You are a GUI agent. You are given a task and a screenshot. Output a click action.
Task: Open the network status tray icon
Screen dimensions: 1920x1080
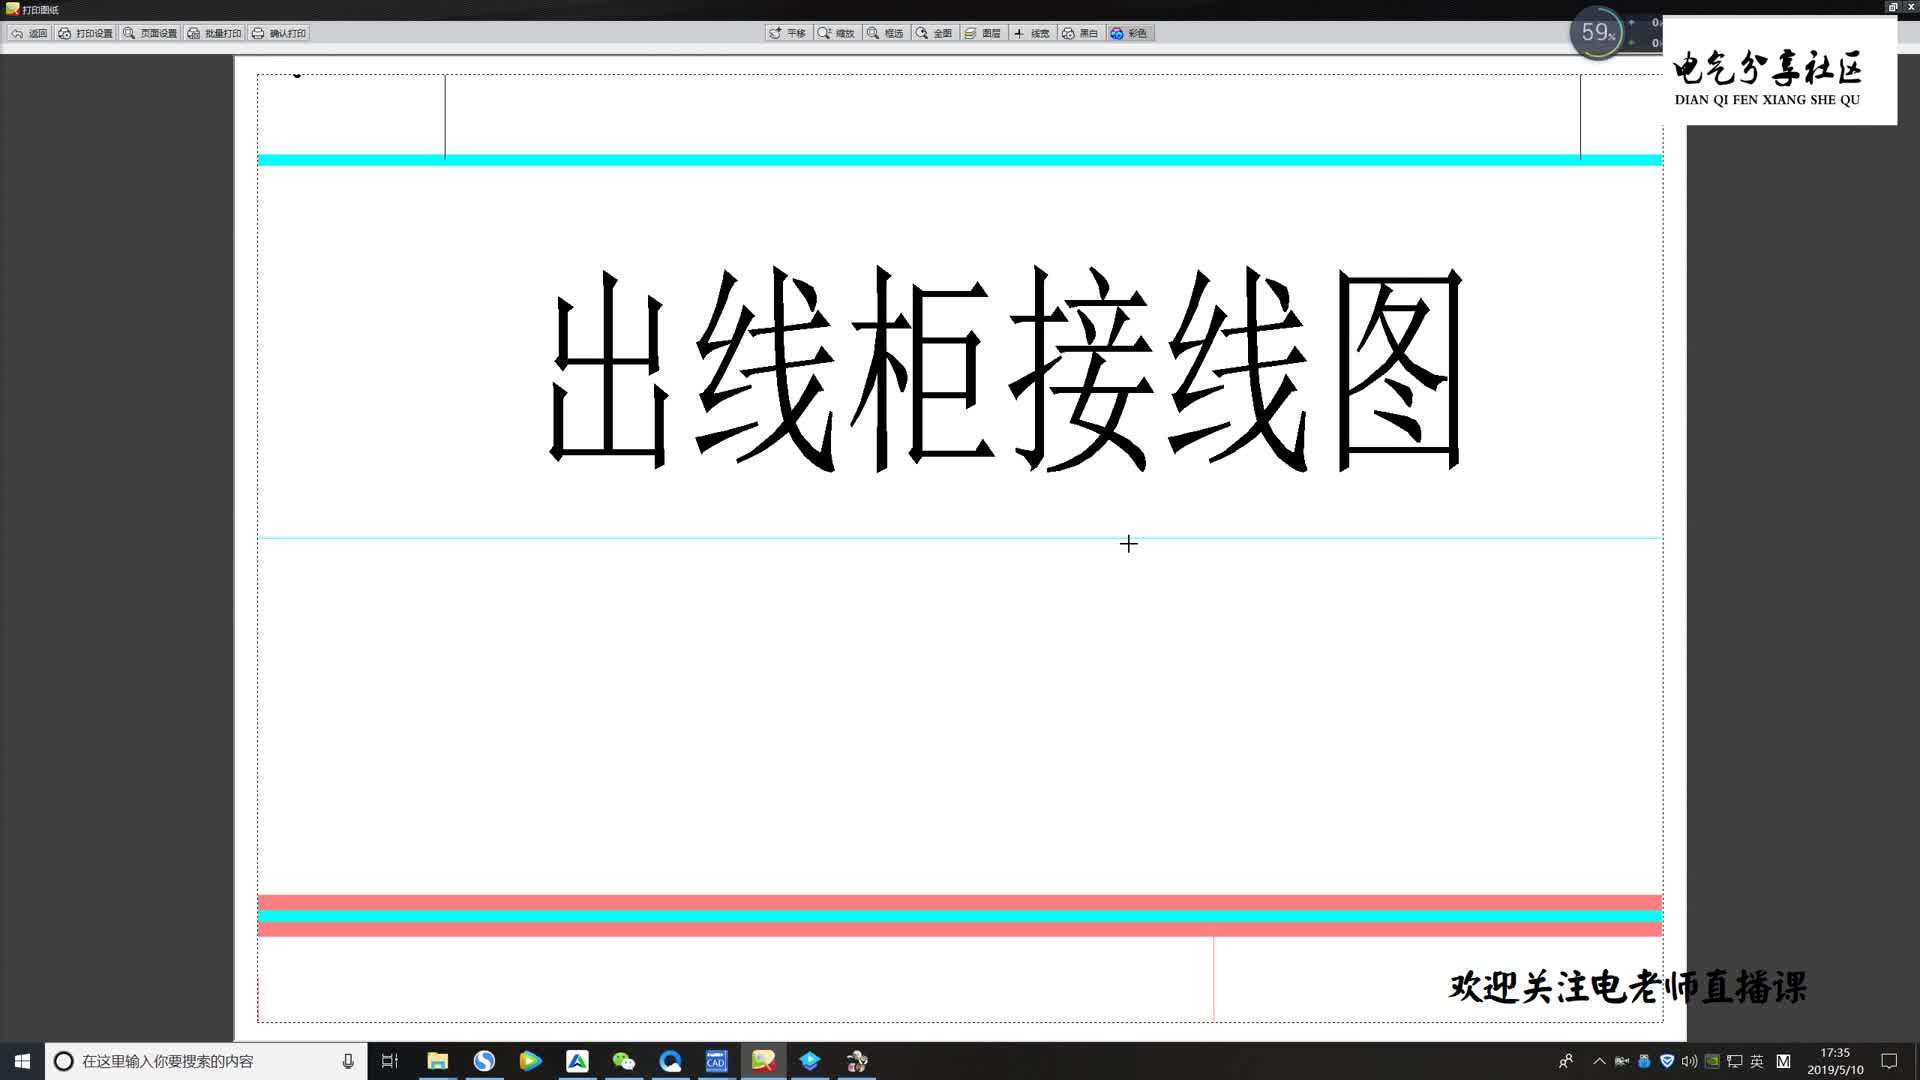click(x=1735, y=1061)
